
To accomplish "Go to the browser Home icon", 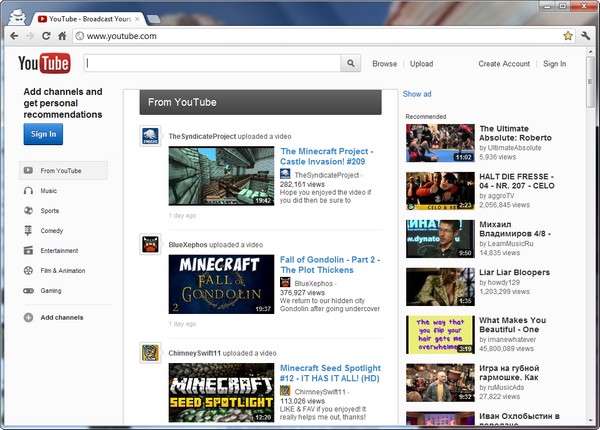I will 62,36.
